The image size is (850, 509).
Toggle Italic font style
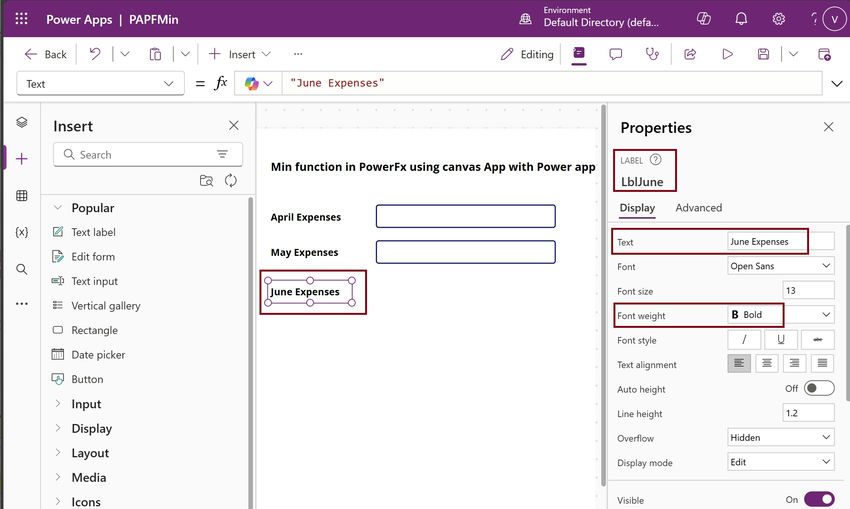(744, 339)
